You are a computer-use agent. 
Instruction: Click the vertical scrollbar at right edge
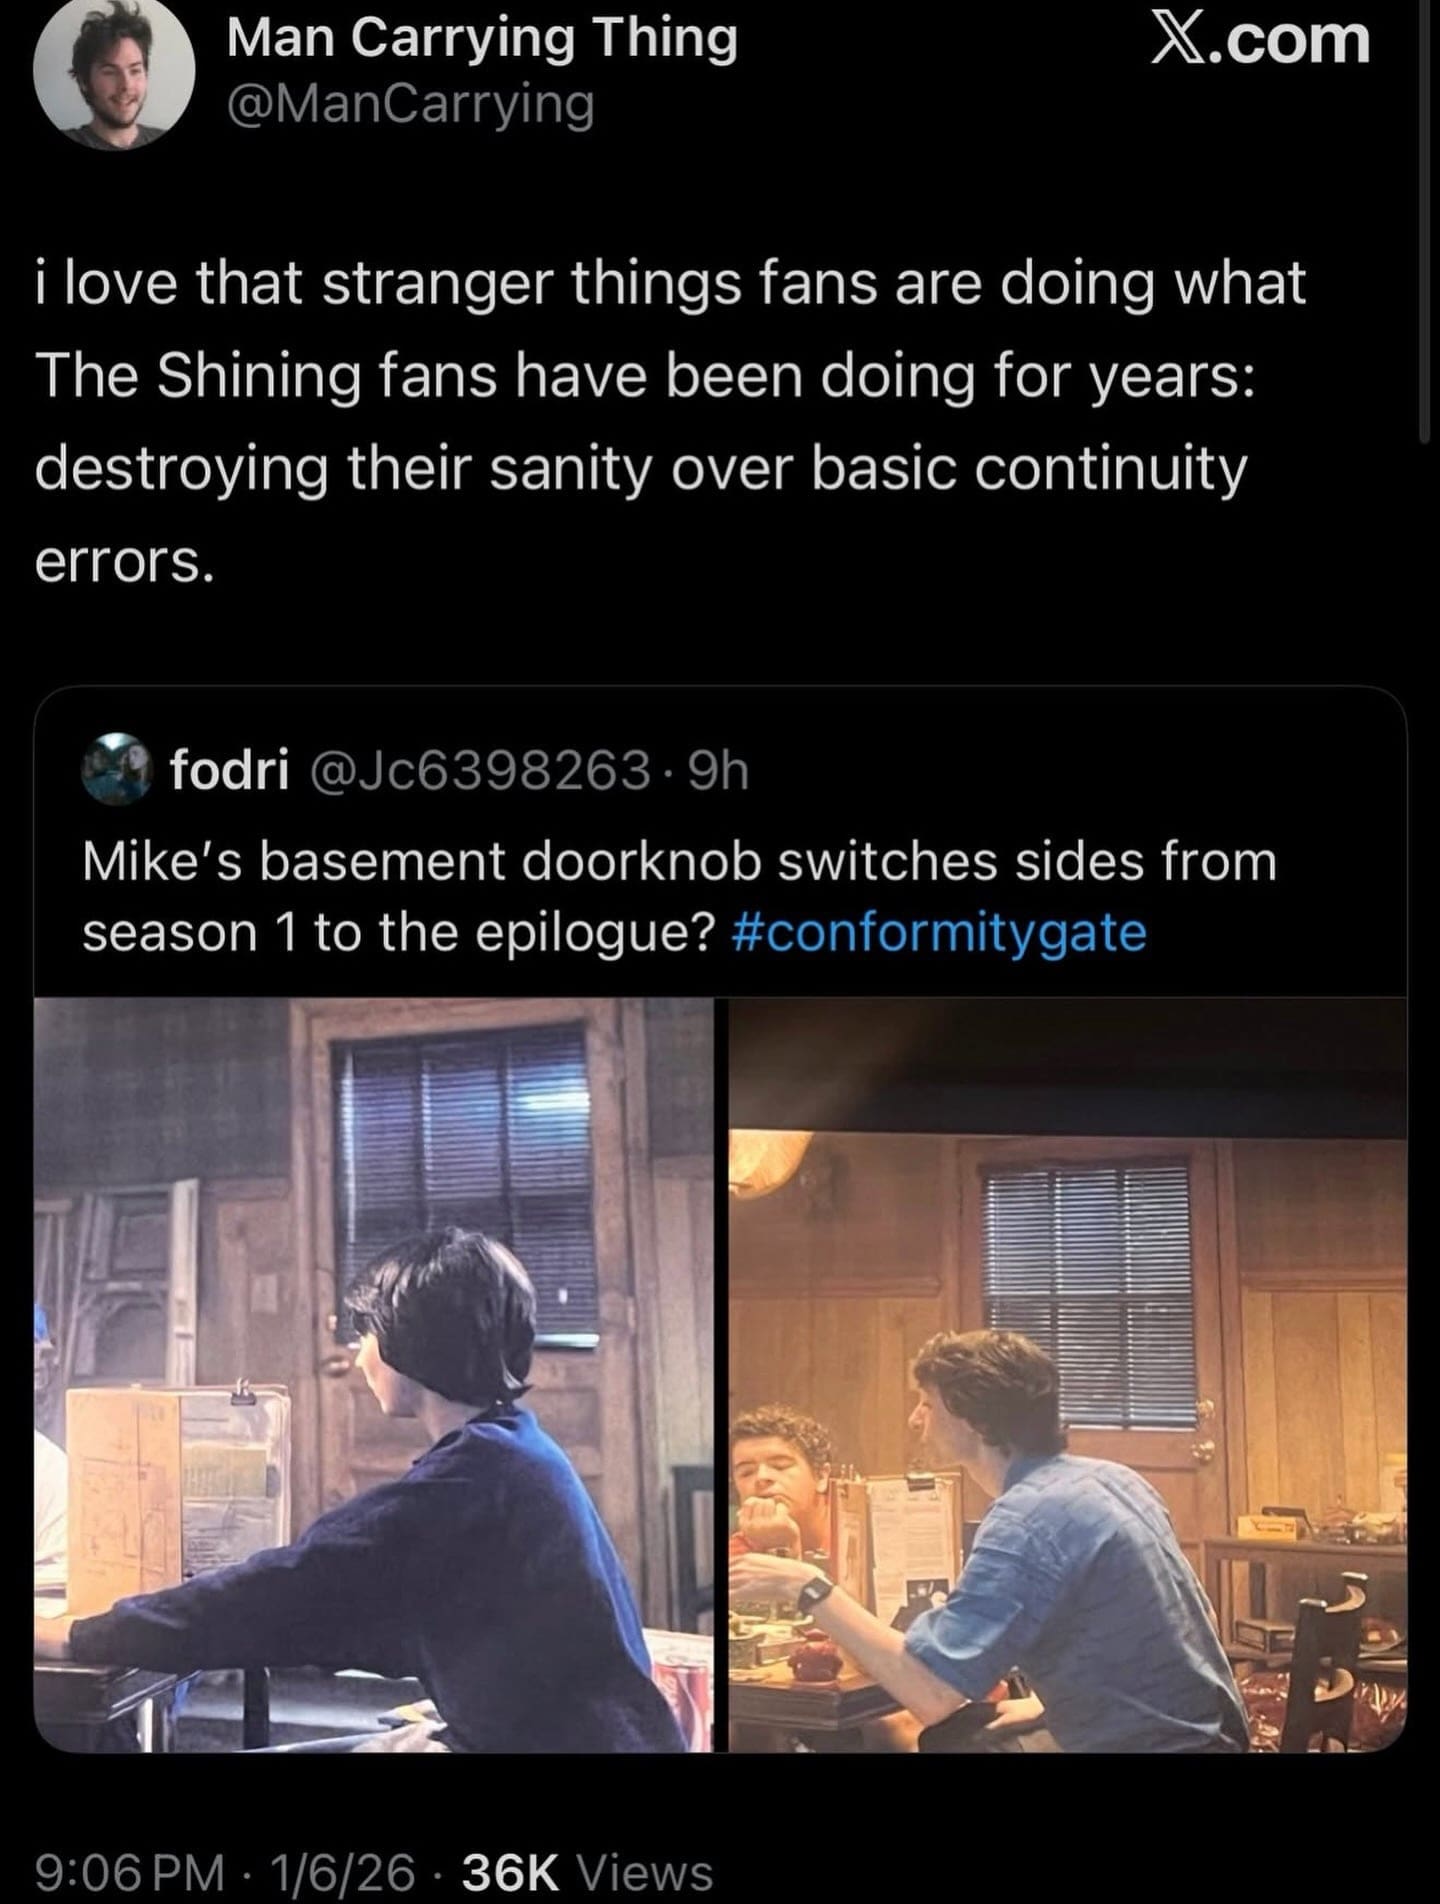point(1423,220)
